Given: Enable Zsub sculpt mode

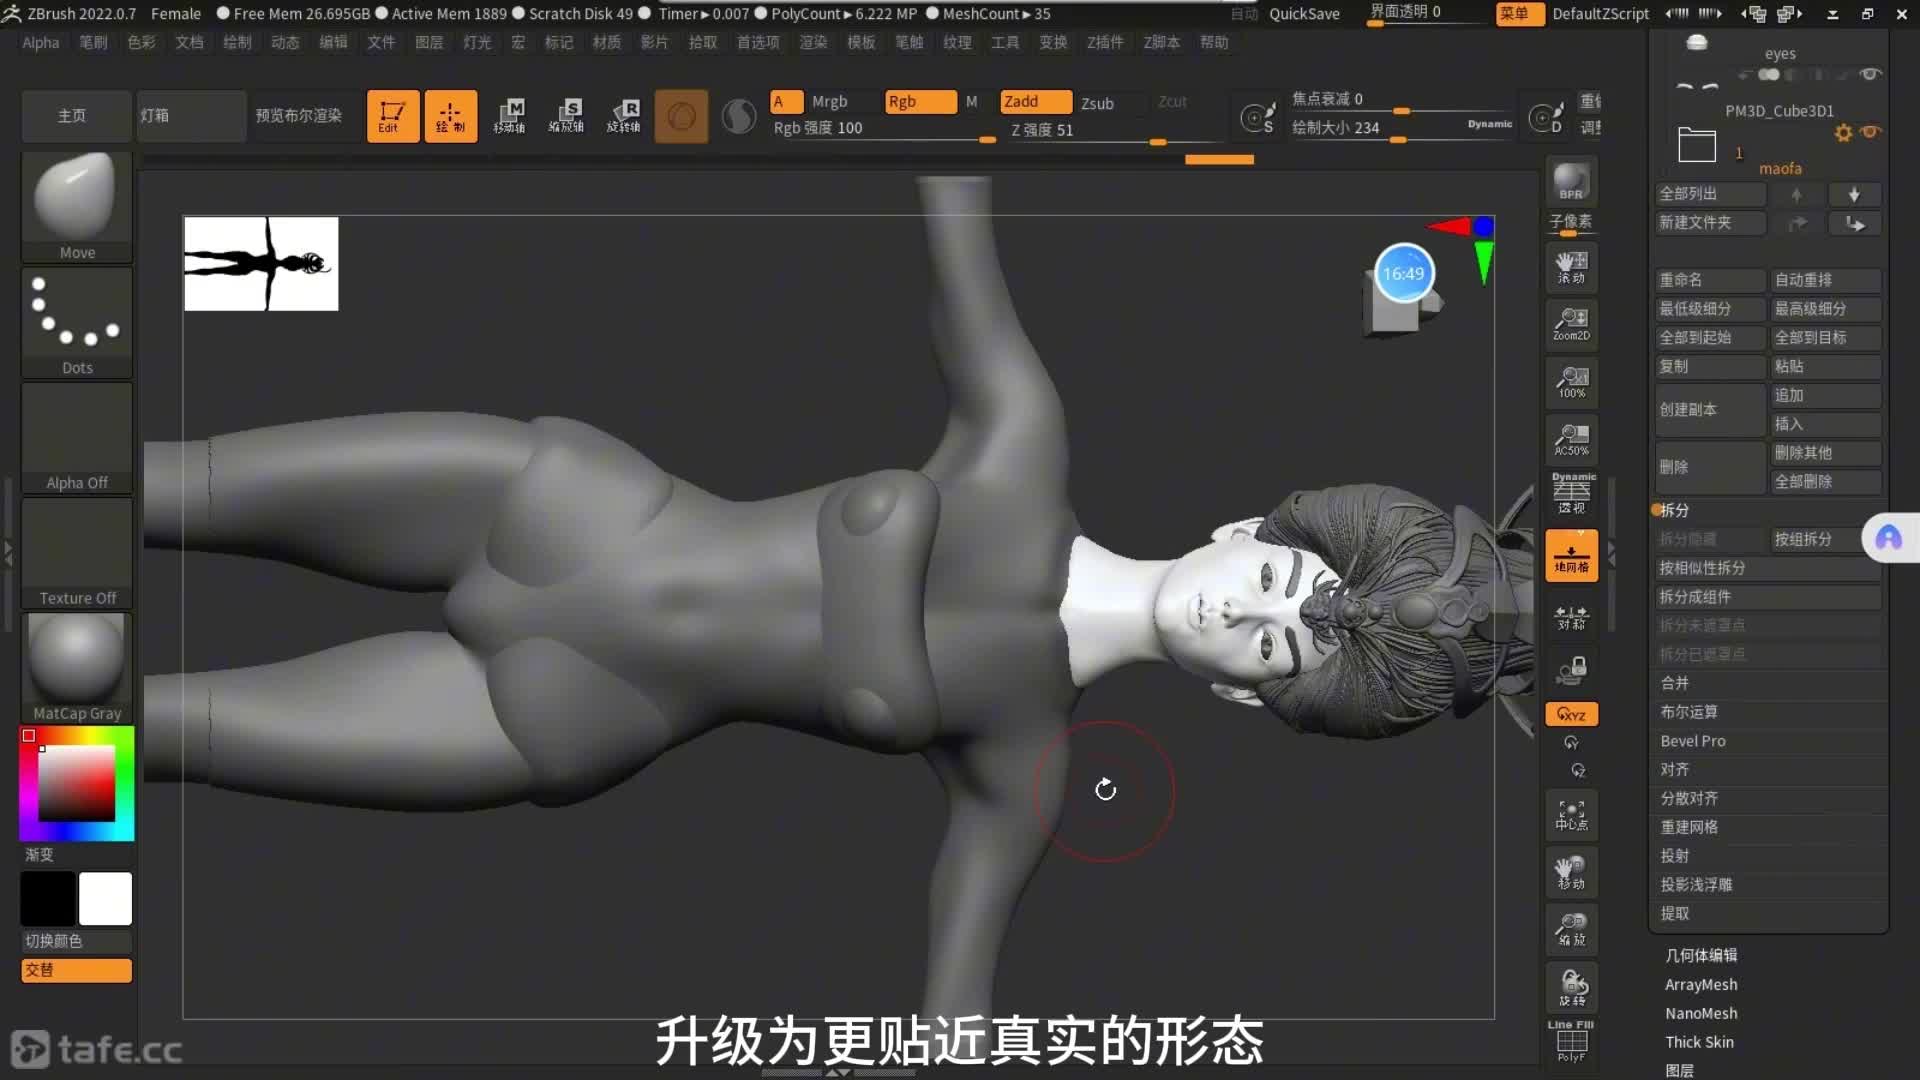Looking at the screenshot, I should click(x=1097, y=103).
